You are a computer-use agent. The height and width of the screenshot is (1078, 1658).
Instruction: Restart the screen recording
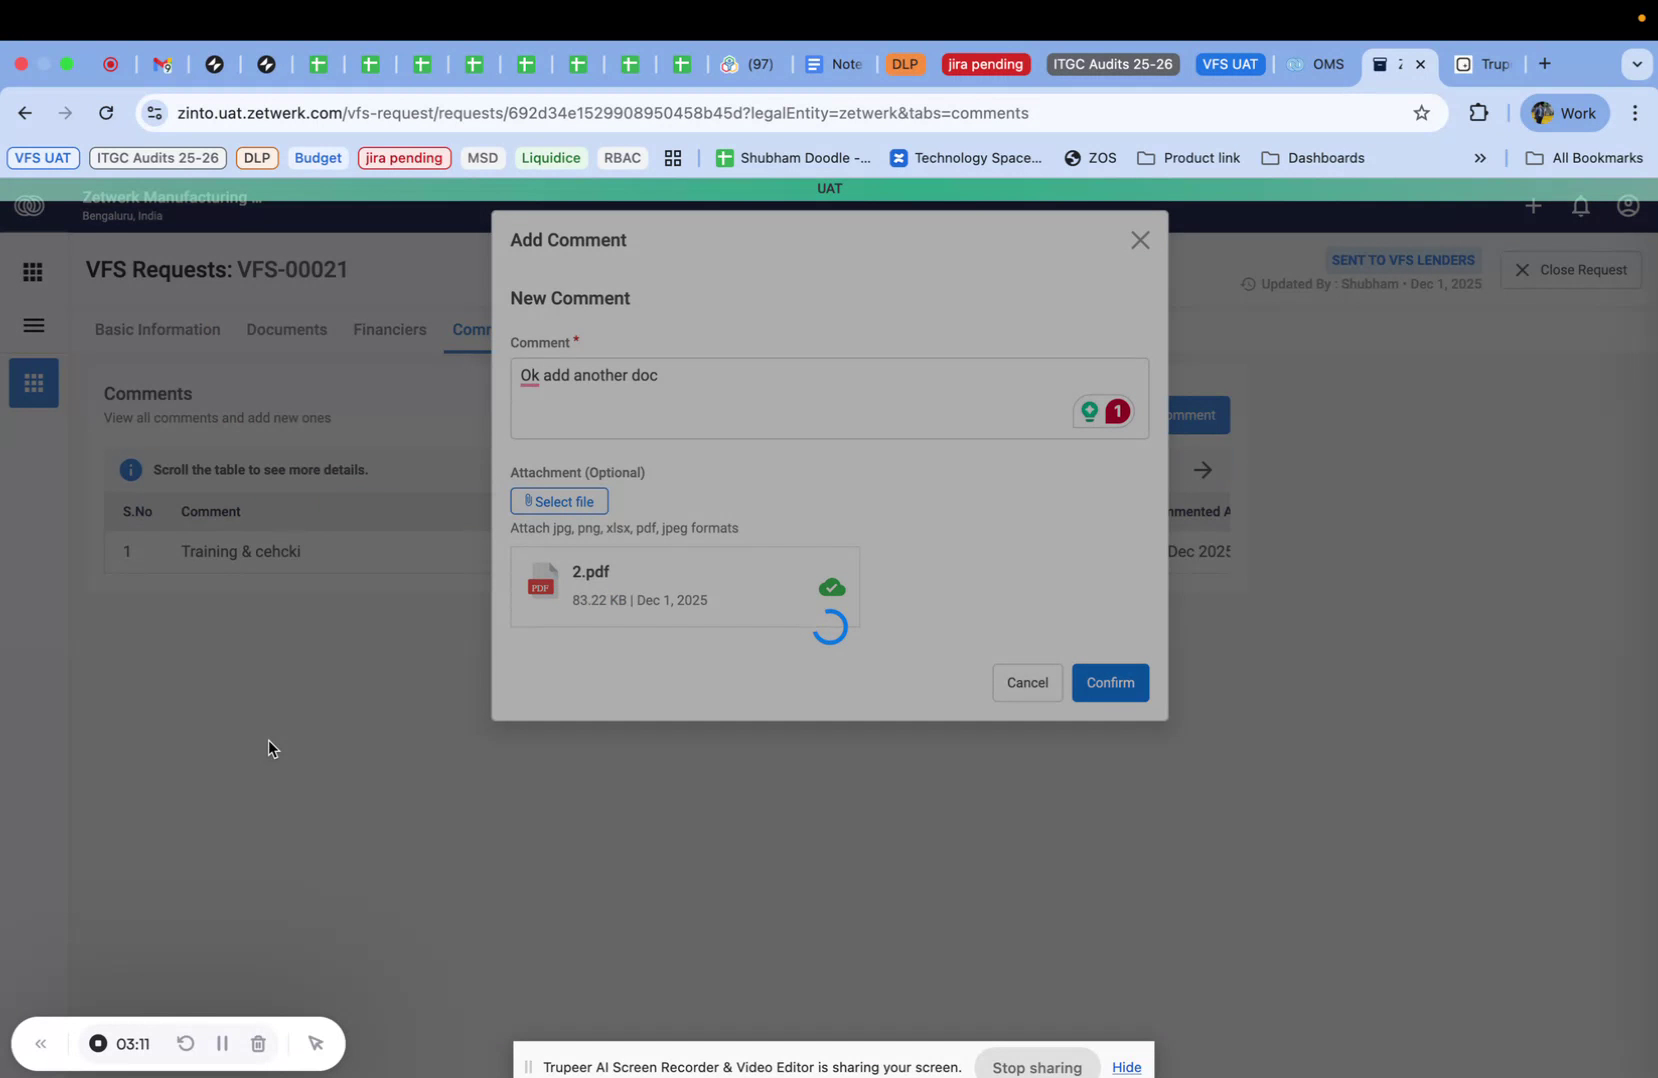[186, 1043]
